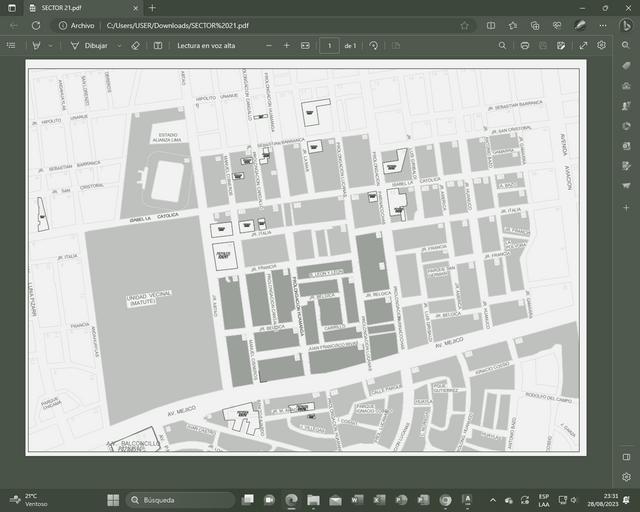Image resolution: width=640 pixels, height=512 pixels.
Task: Close the SECTOR 21.pdf tab
Action: [136, 8]
